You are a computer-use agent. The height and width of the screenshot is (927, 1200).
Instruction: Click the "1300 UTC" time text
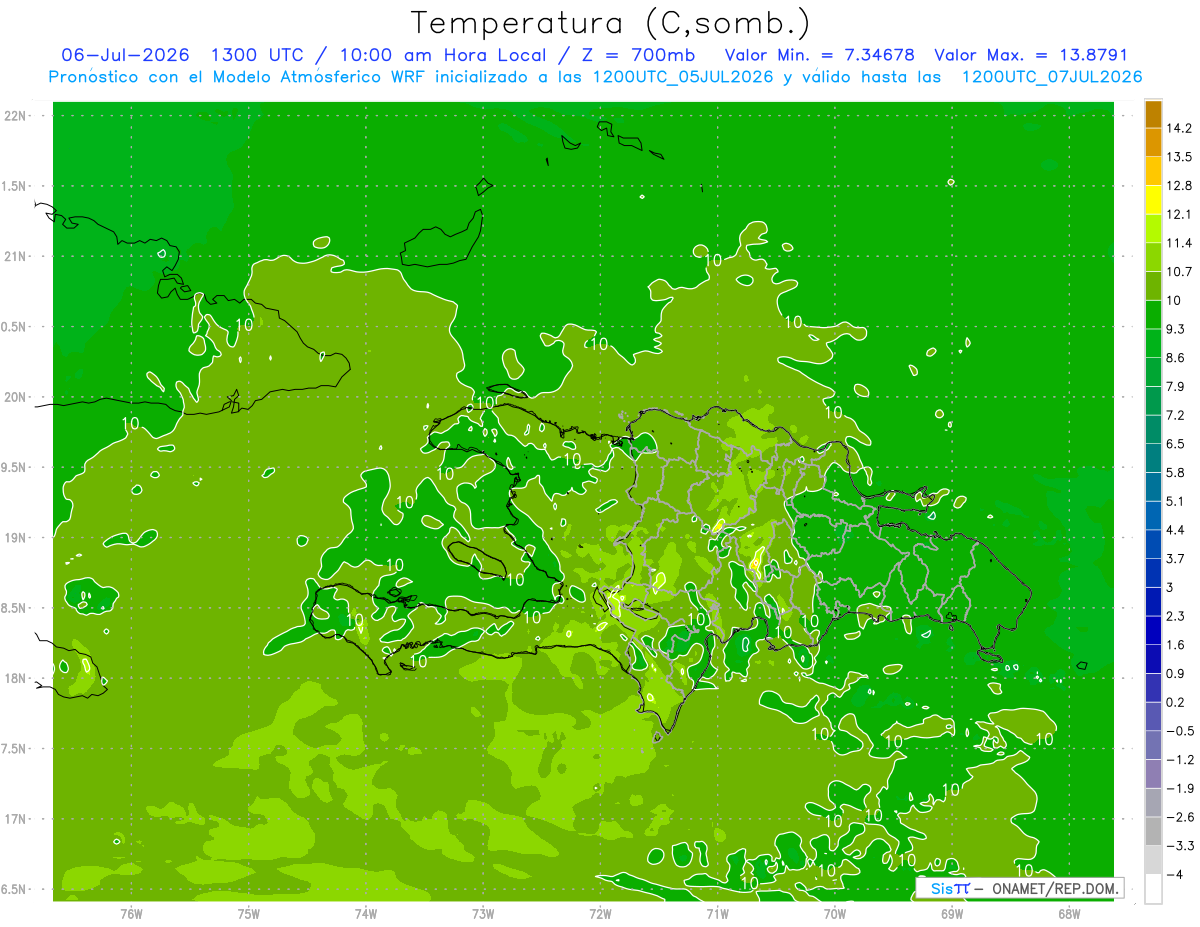[258, 55]
